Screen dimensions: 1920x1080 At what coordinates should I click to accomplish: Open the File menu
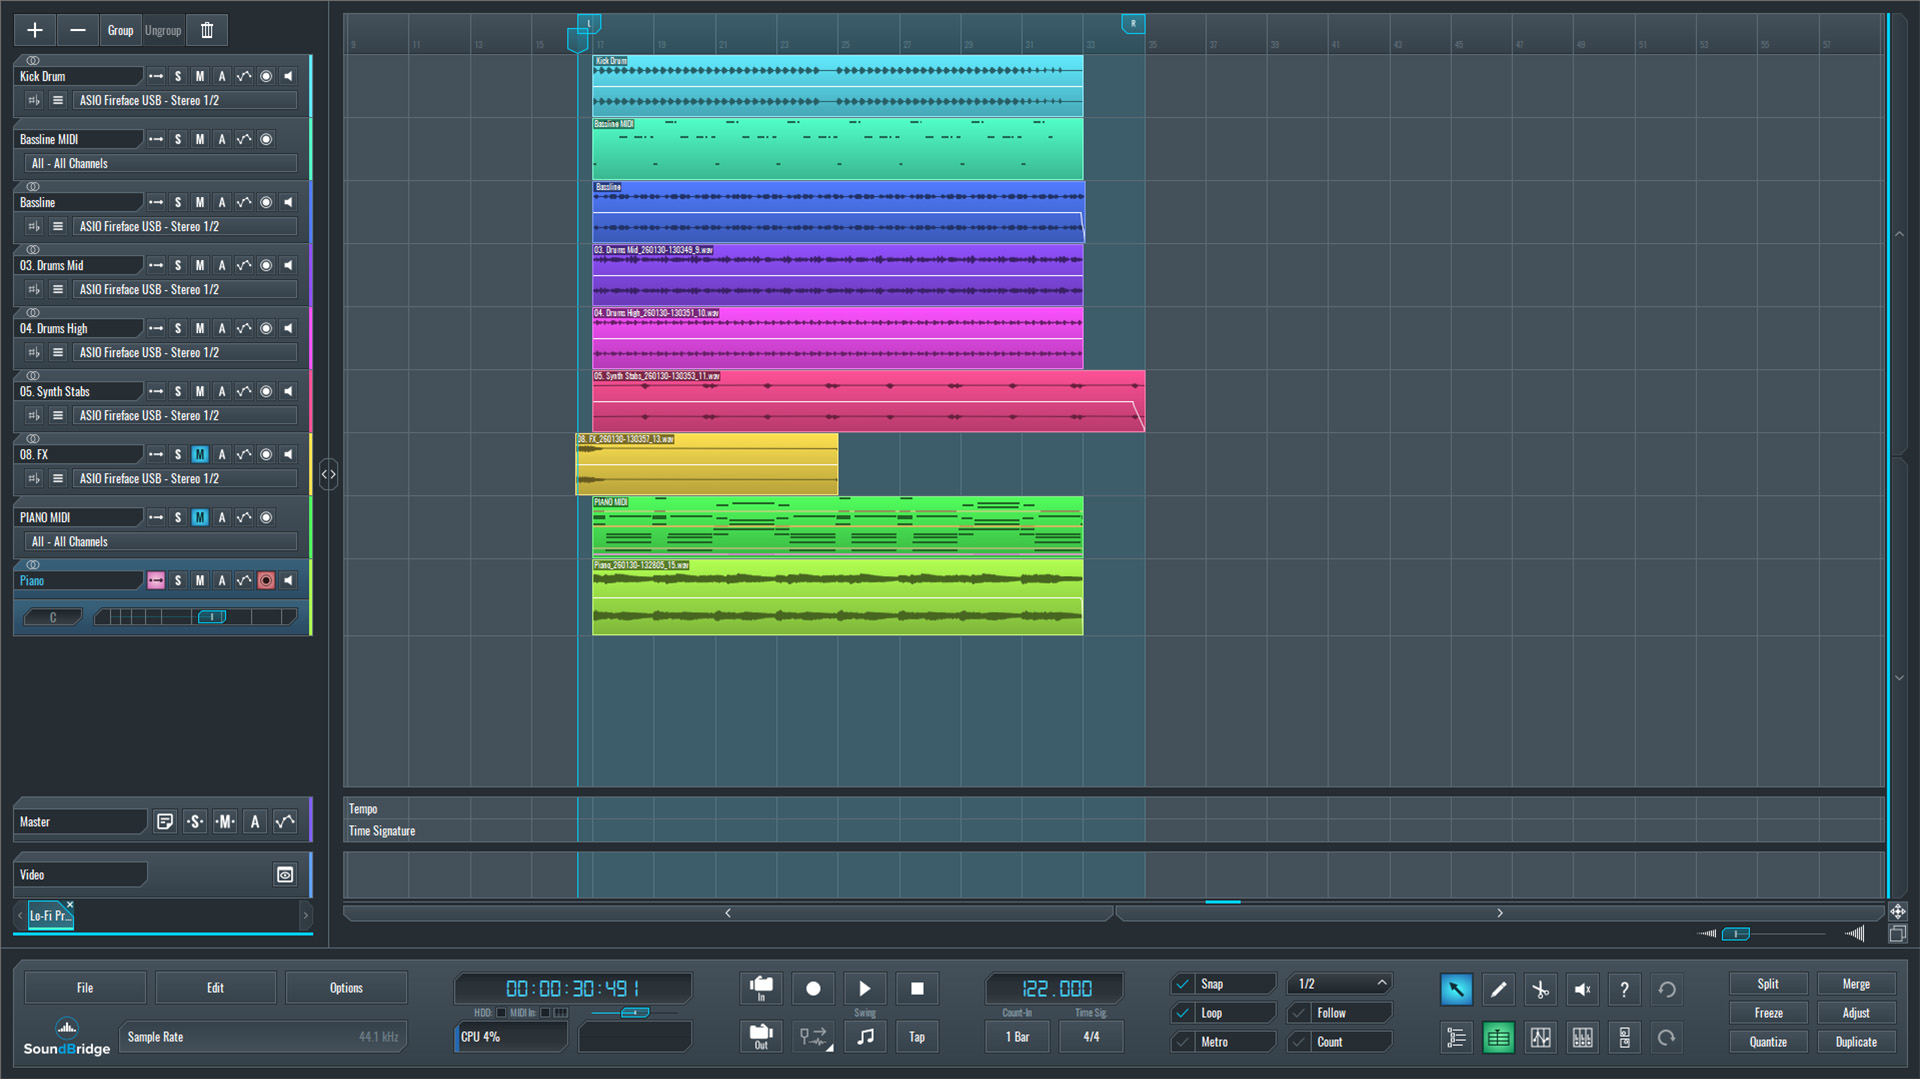(85, 988)
